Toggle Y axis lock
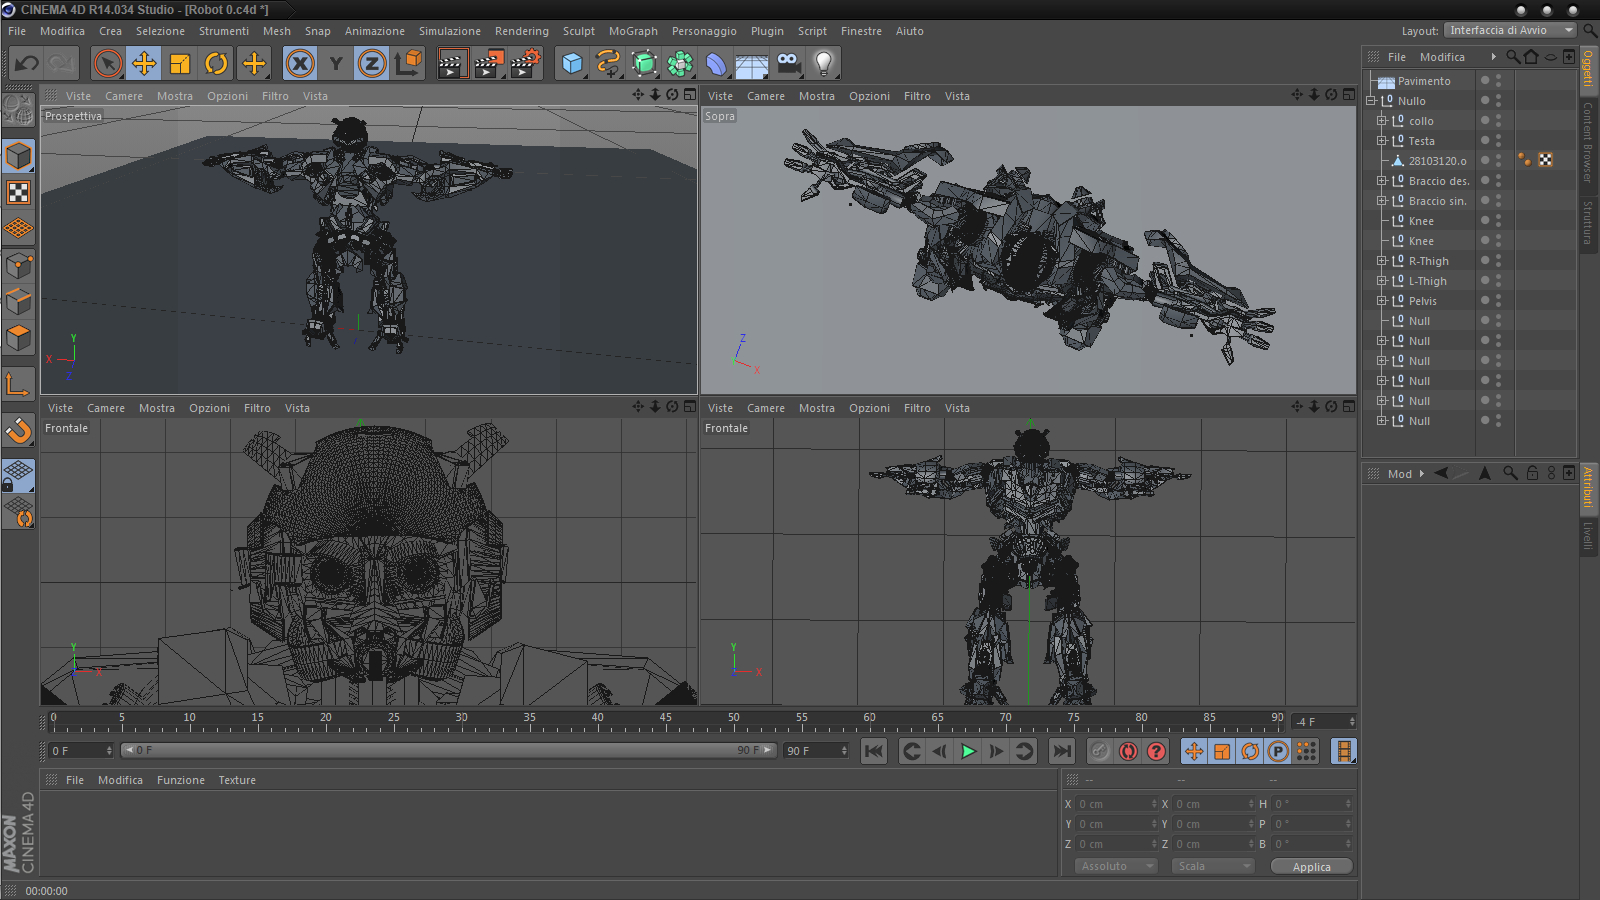Viewport: 1600px width, 900px height. click(x=336, y=64)
